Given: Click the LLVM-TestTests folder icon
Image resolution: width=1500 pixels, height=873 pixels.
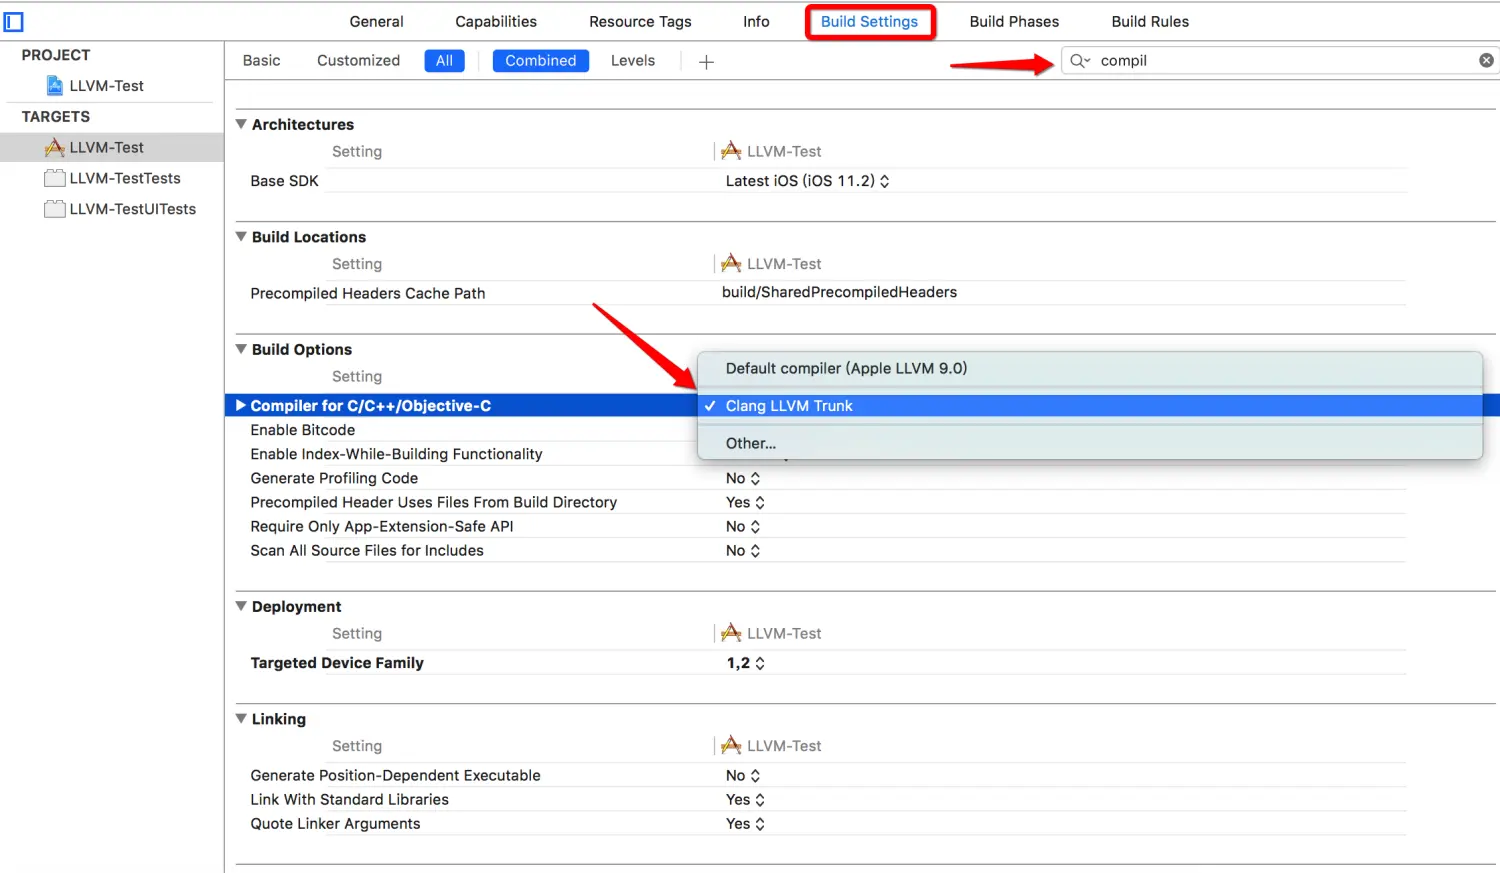Looking at the screenshot, I should tap(55, 178).
